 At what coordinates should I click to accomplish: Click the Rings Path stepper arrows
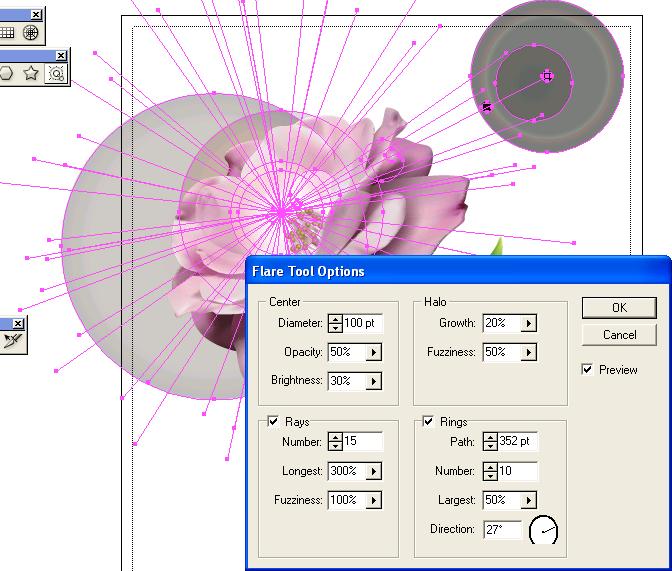(490, 442)
